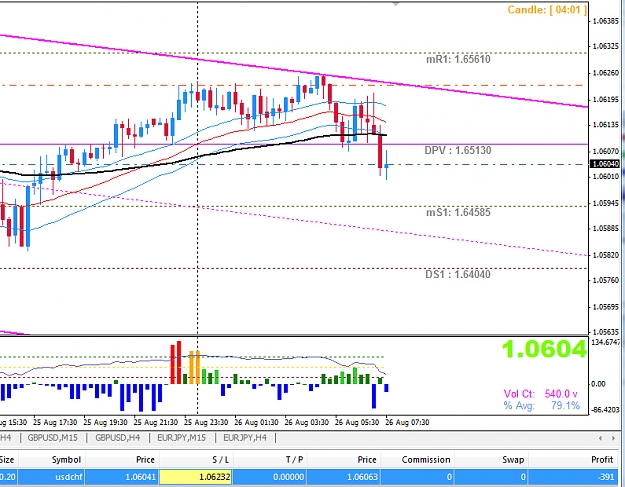Click the 26 Aug 07:30 time axis label
Viewport: 625px width, 487px height.
pos(407,422)
